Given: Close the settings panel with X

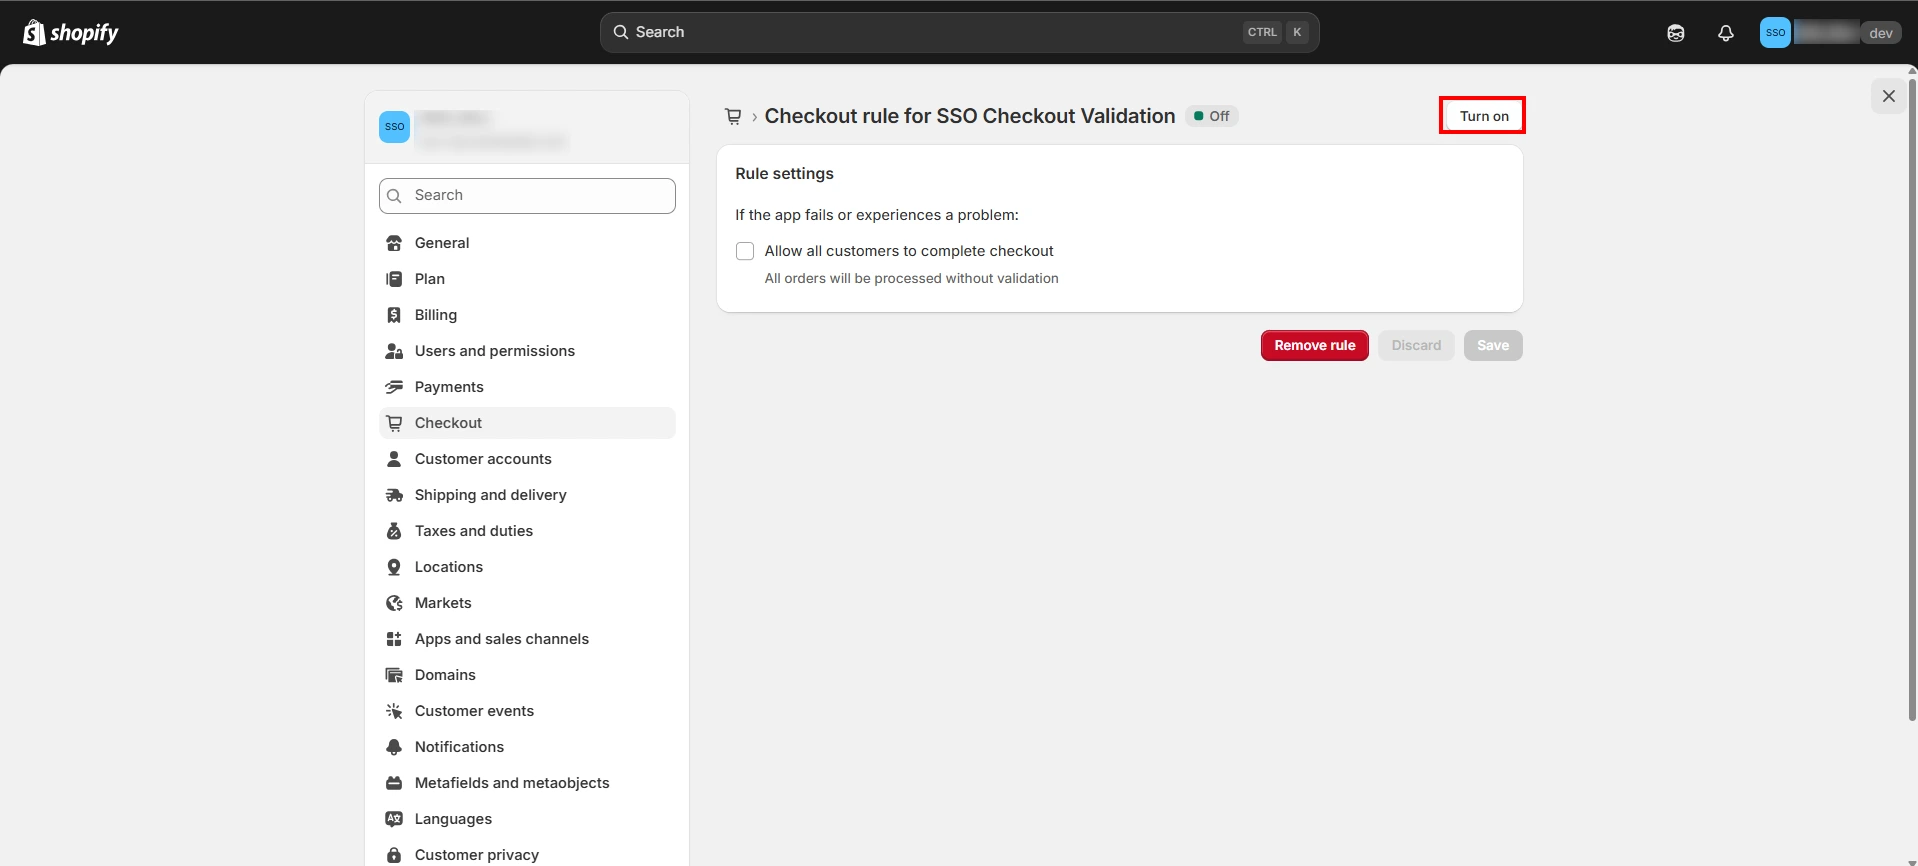Looking at the screenshot, I should tap(1889, 96).
